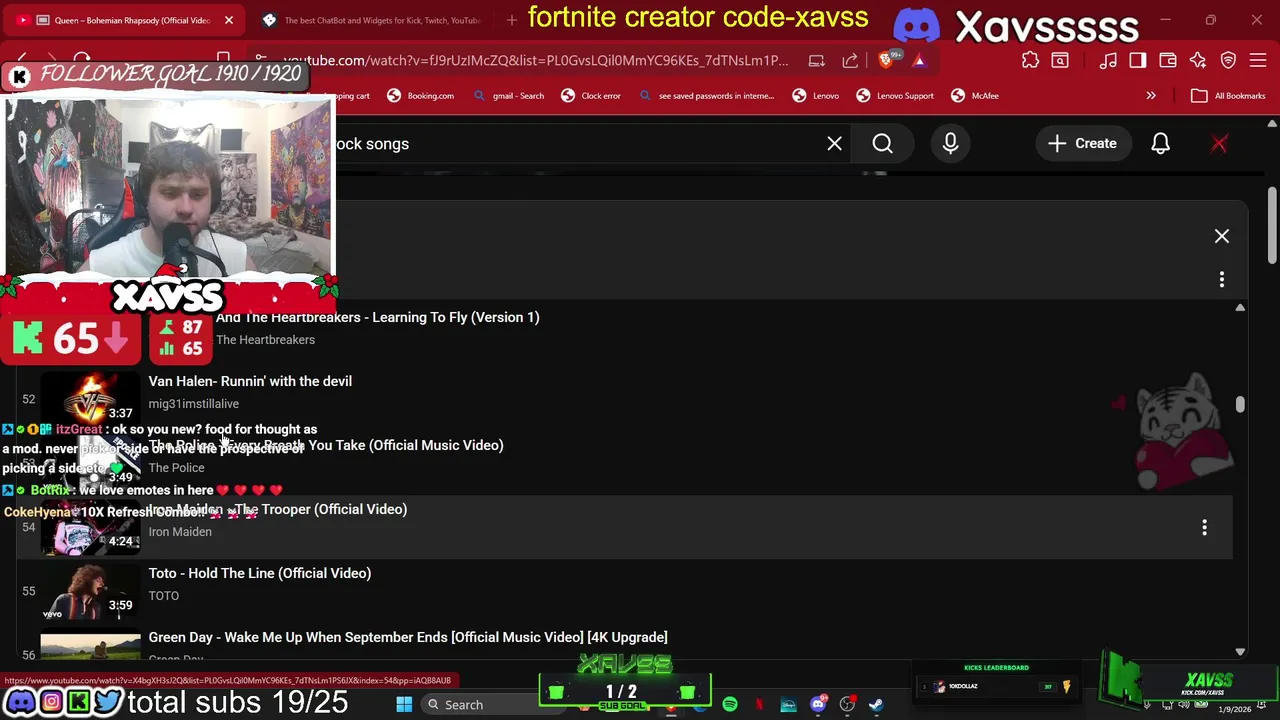Viewport: 1280px width, 720px height.
Task: Switch to ChatBot and Widgets tab
Action: pos(372,20)
